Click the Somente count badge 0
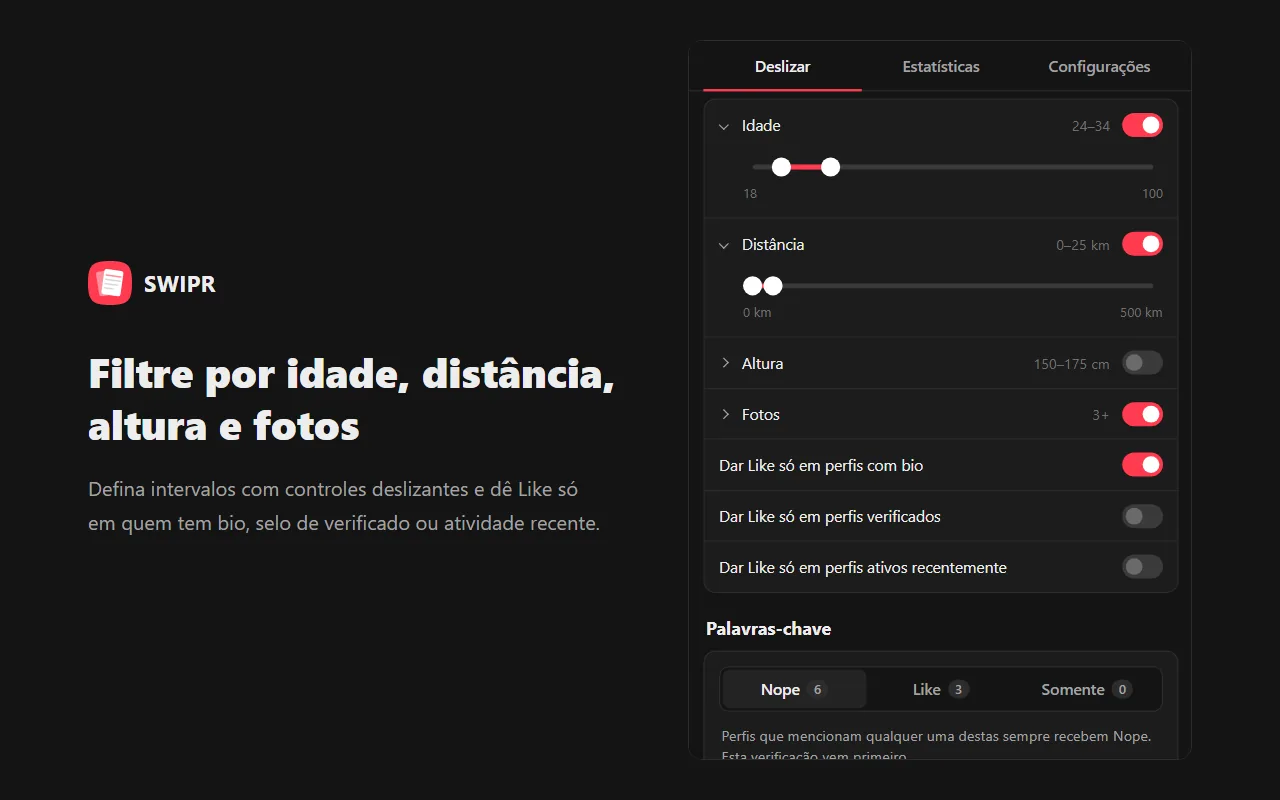This screenshot has height=800, width=1280. coord(1123,689)
